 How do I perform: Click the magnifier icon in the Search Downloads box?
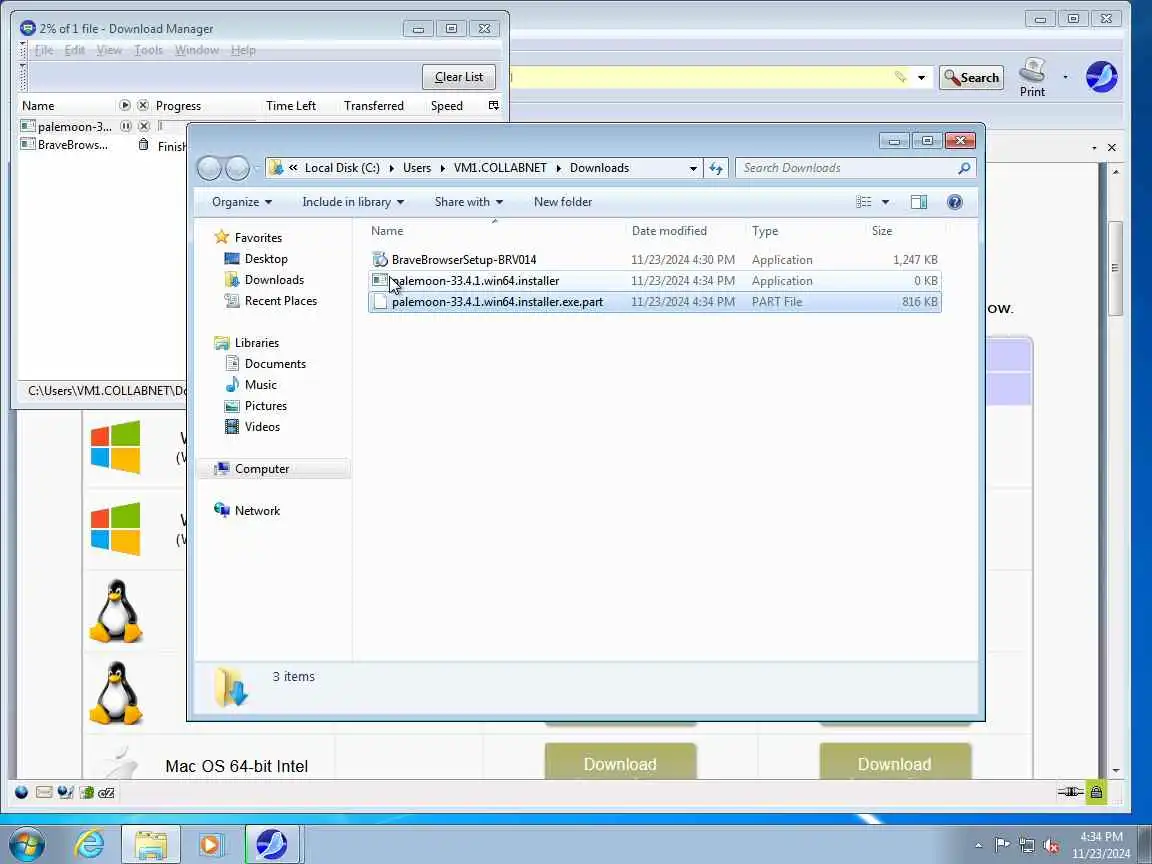click(964, 168)
